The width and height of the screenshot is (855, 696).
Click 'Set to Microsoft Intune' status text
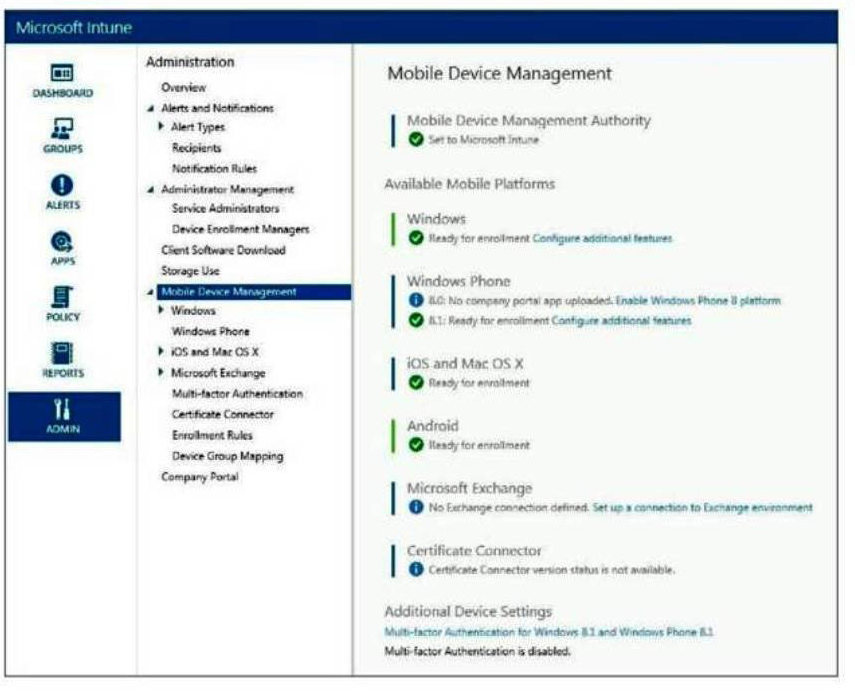coord(483,140)
